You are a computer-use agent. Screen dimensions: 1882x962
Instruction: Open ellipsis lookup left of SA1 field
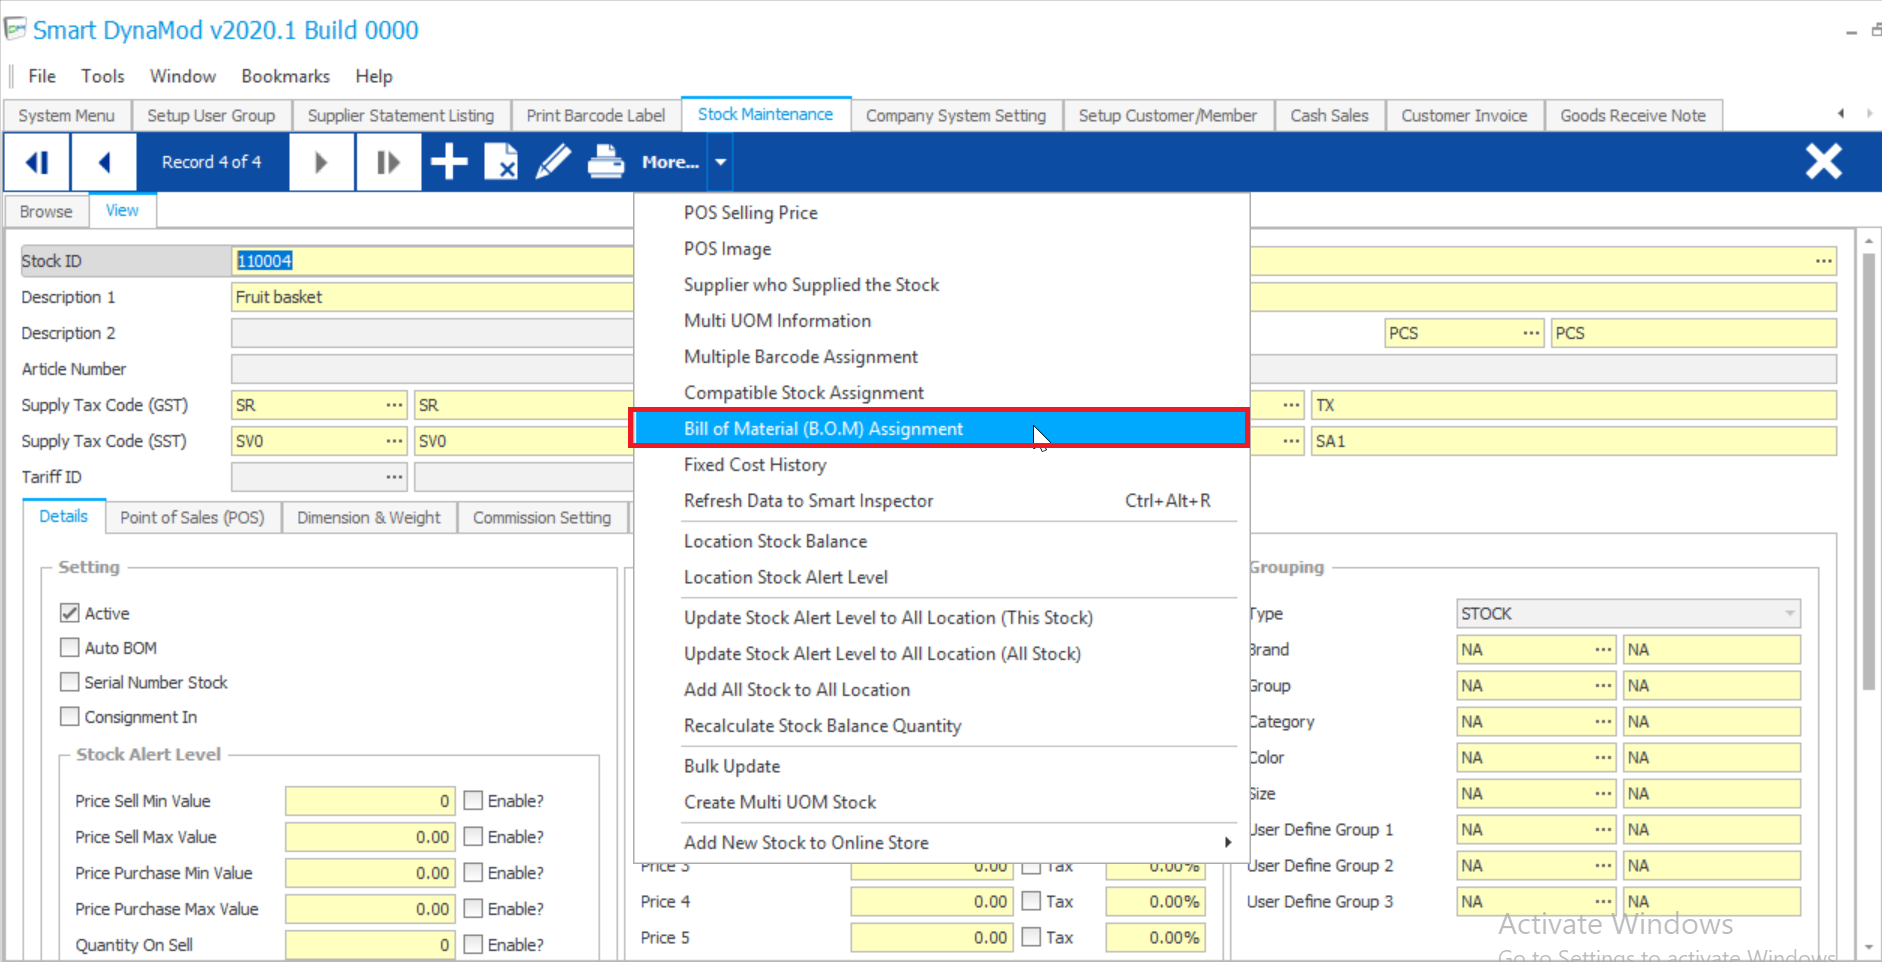1292,441
